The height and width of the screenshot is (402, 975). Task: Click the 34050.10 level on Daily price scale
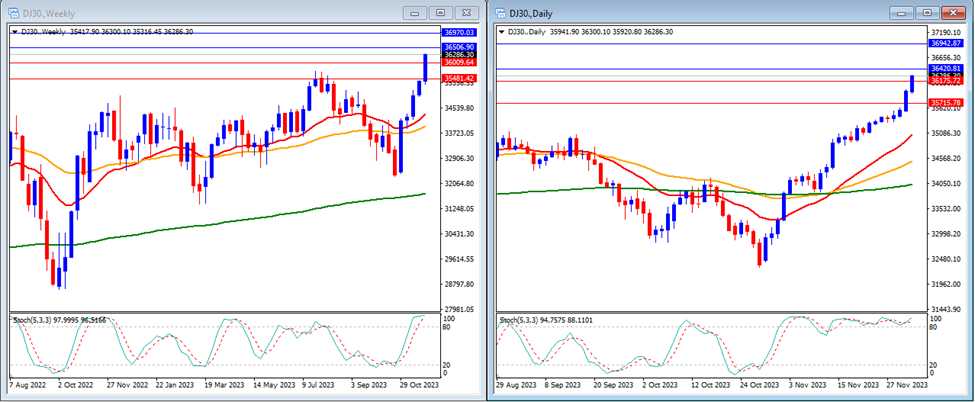(x=945, y=184)
